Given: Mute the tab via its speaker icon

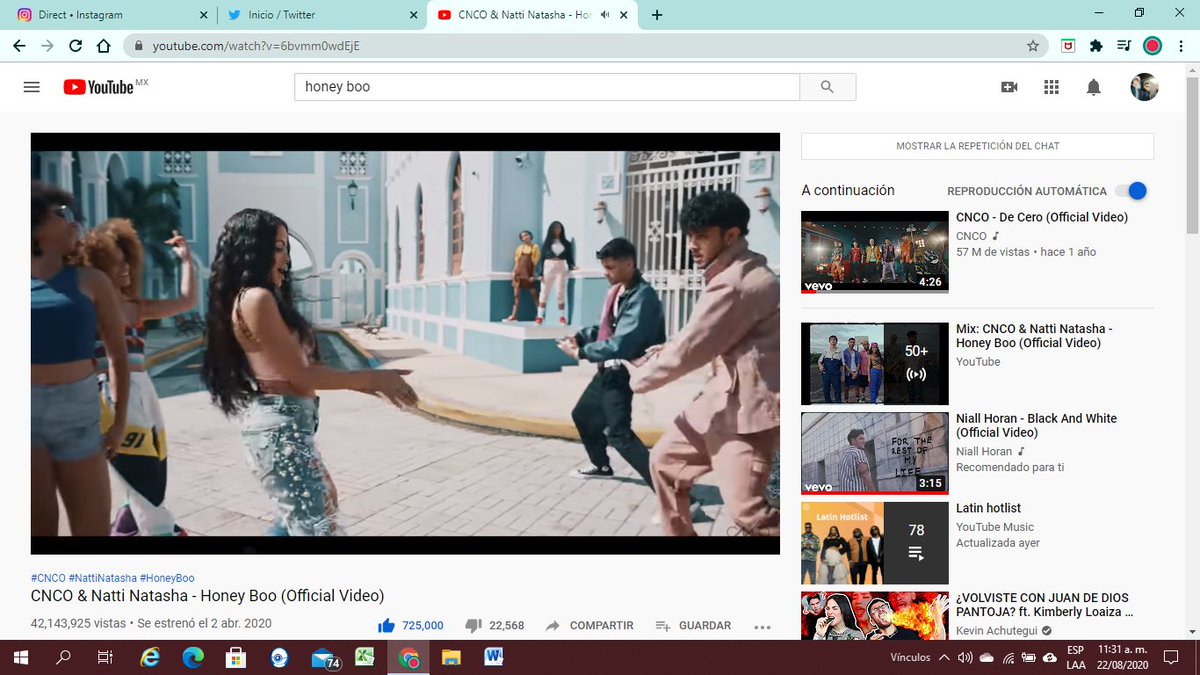Looking at the screenshot, I should coord(604,15).
